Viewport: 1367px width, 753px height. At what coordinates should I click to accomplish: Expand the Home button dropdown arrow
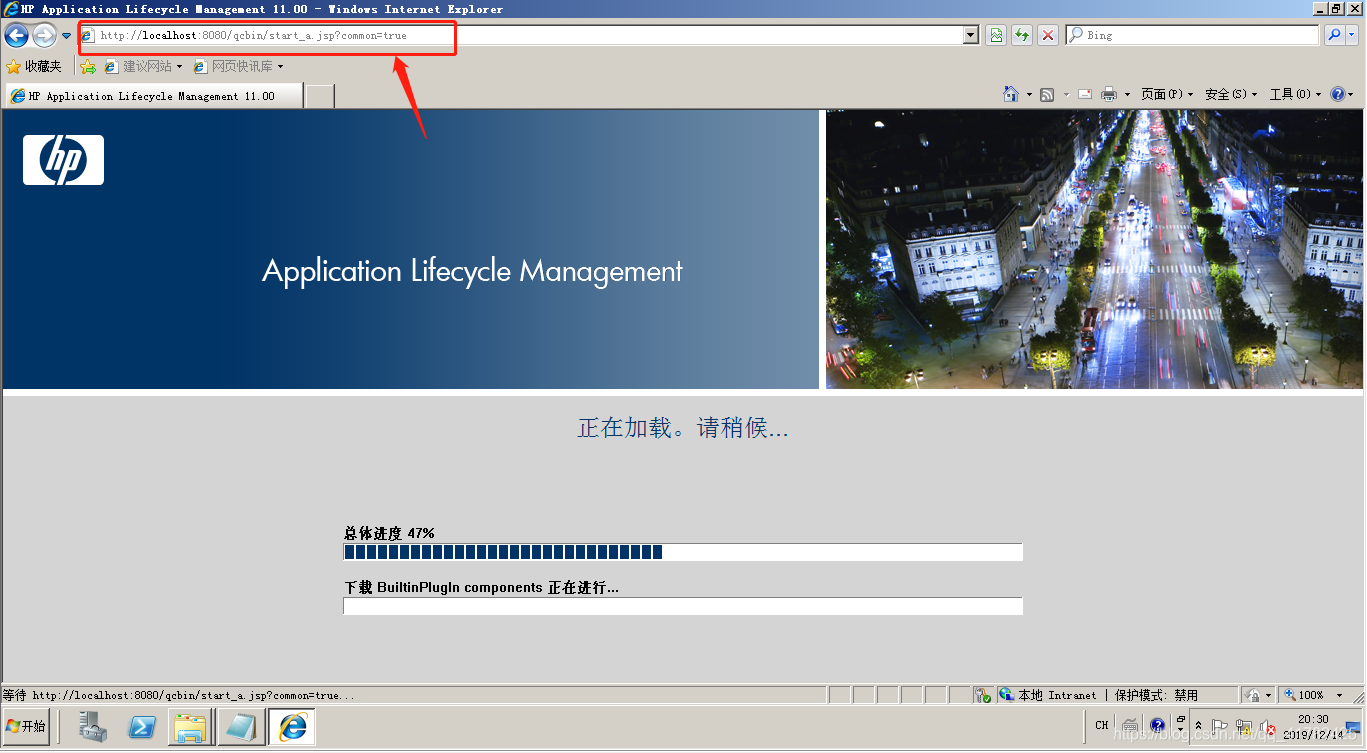(x=1029, y=94)
